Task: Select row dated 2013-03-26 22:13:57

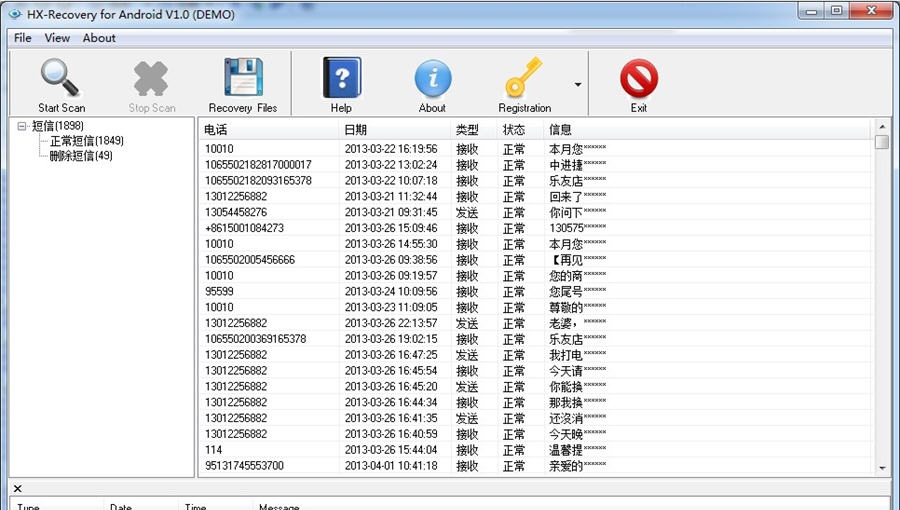Action: [x=535, y=323]
